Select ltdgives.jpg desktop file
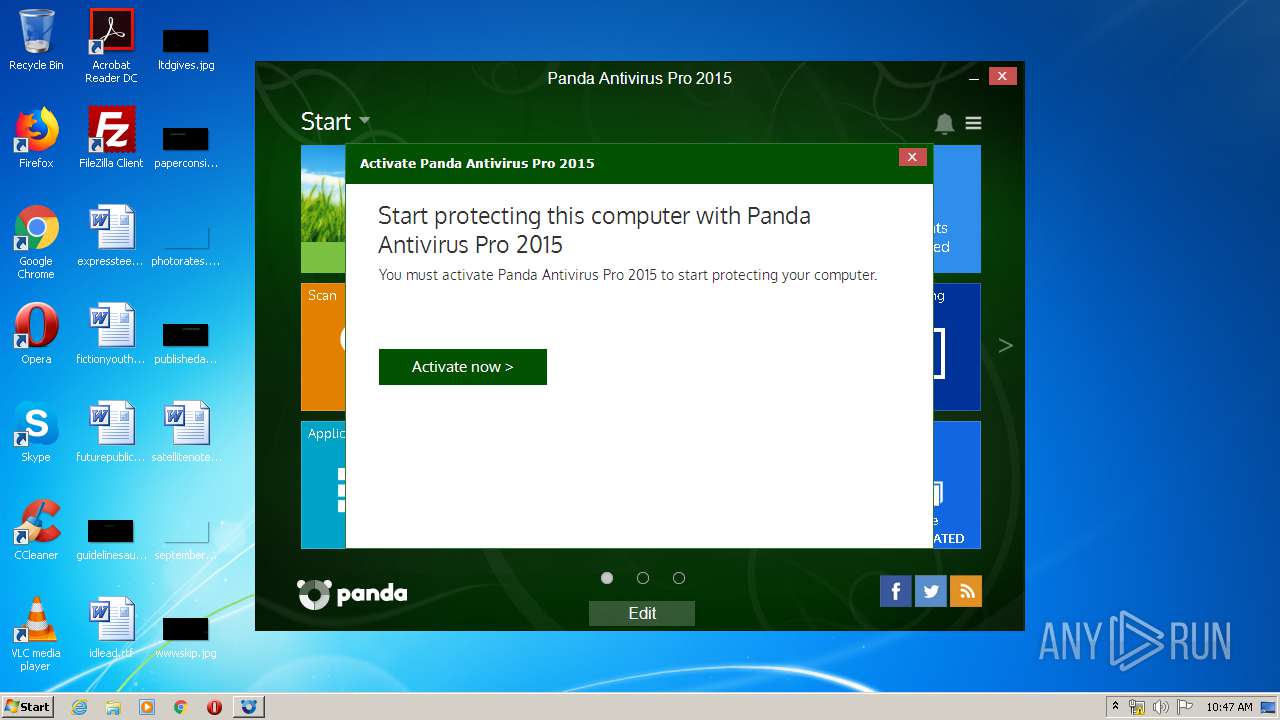 coord(186,48)
